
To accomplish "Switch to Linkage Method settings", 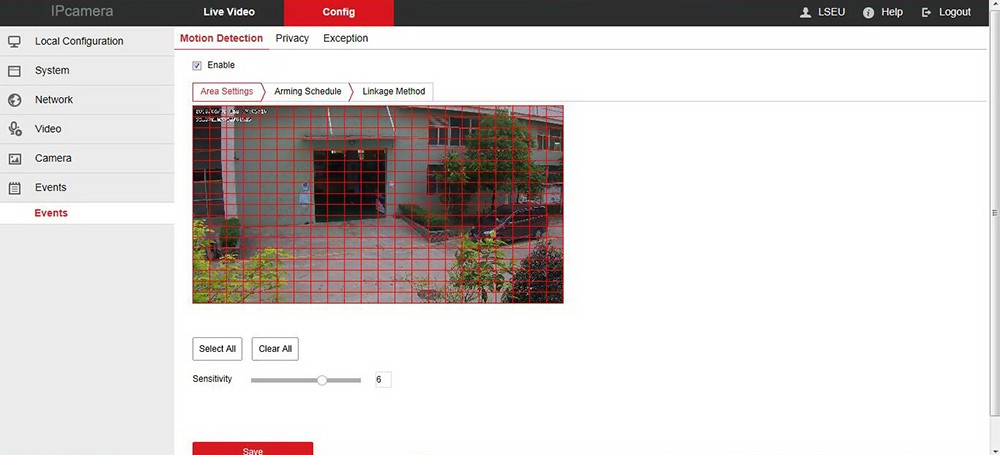I will pyautogui.click(x=393, y=91).
